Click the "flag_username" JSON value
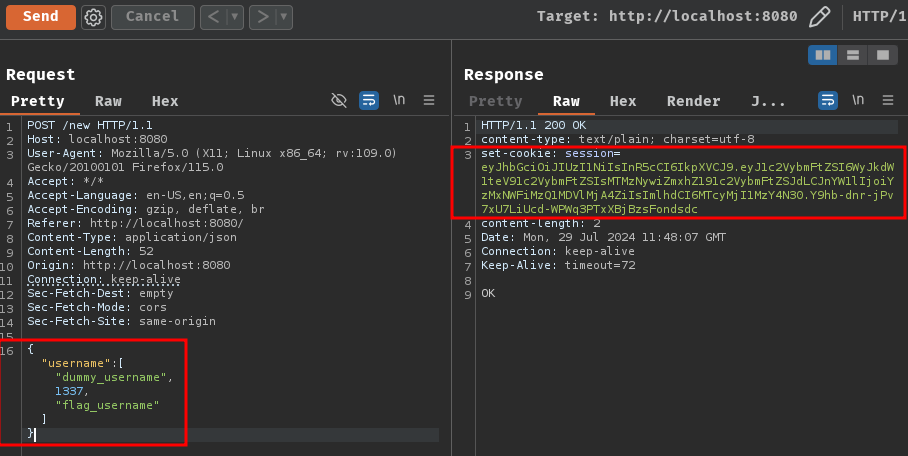 coord(107,405)
